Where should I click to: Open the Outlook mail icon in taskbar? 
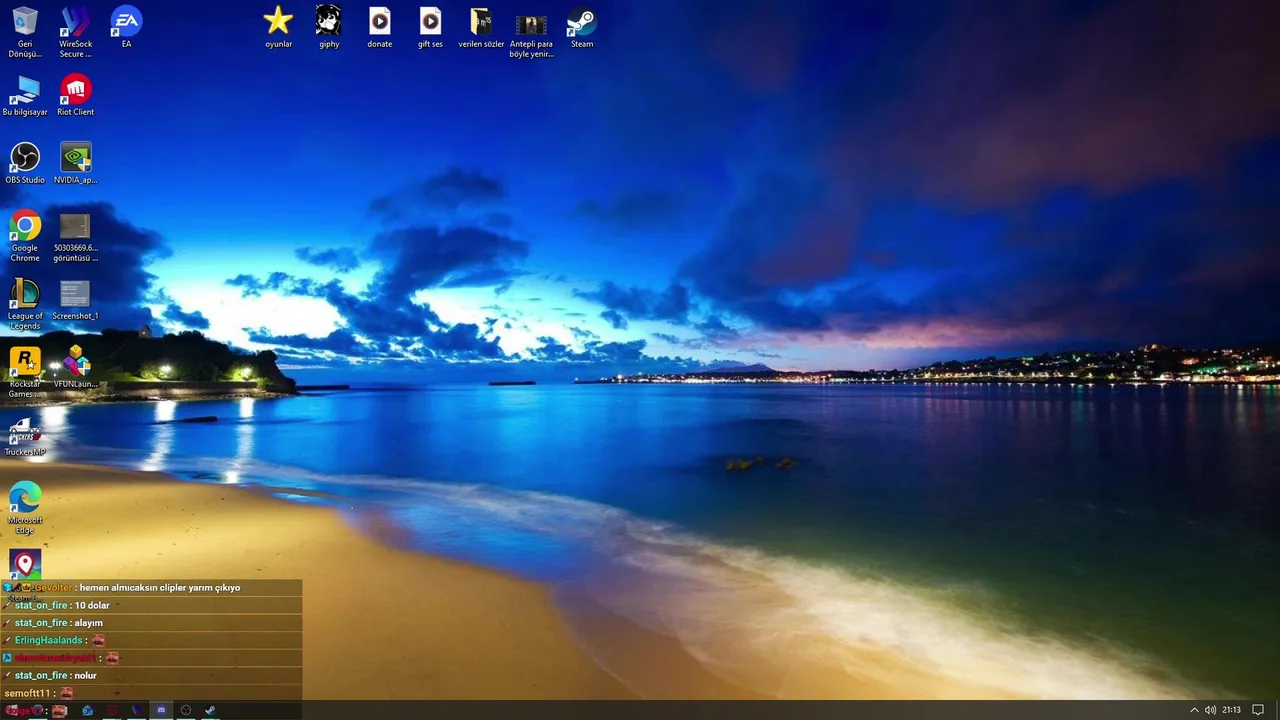87,710
